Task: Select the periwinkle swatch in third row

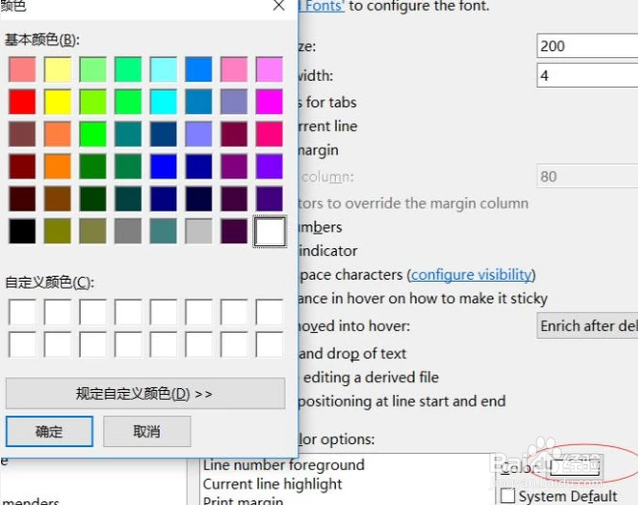Action: click(x=199, y=134)
